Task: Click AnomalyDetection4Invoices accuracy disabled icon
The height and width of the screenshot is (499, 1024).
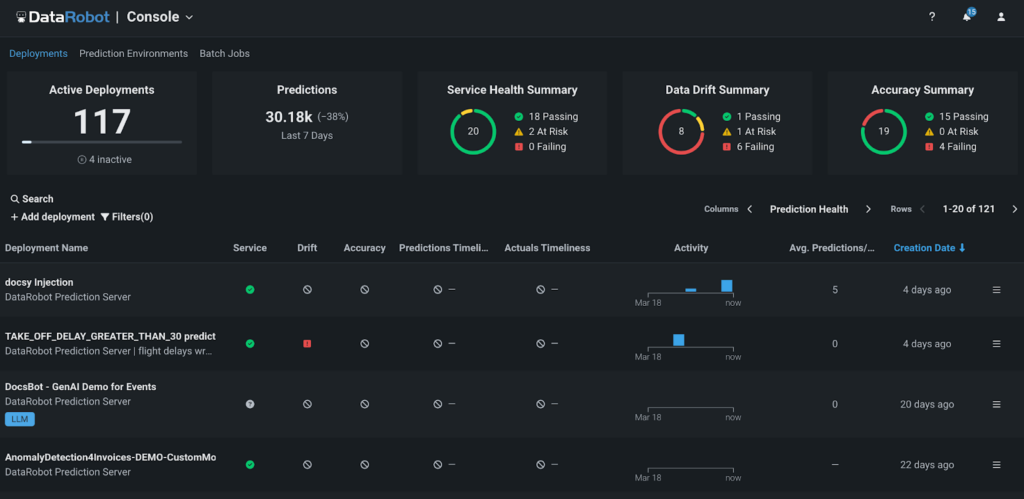Action: (x=364, y=465)
